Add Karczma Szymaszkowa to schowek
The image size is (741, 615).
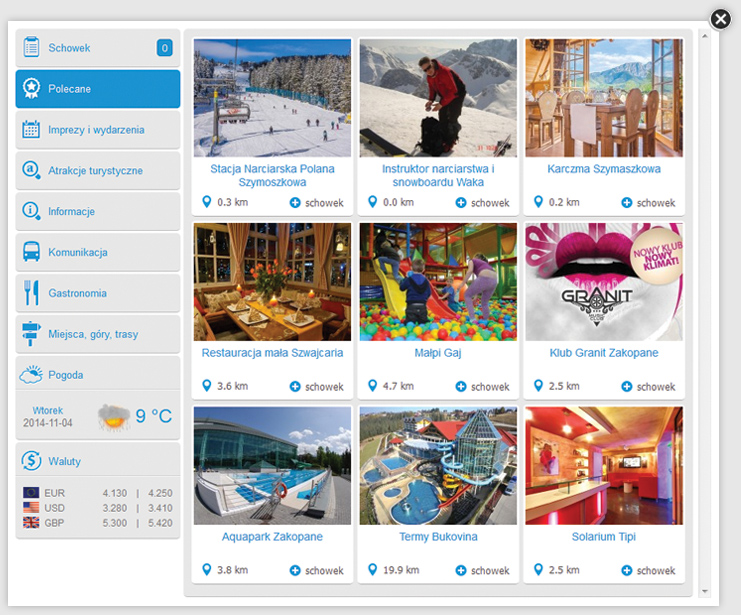pyautogui.click(x=649, y=203)
